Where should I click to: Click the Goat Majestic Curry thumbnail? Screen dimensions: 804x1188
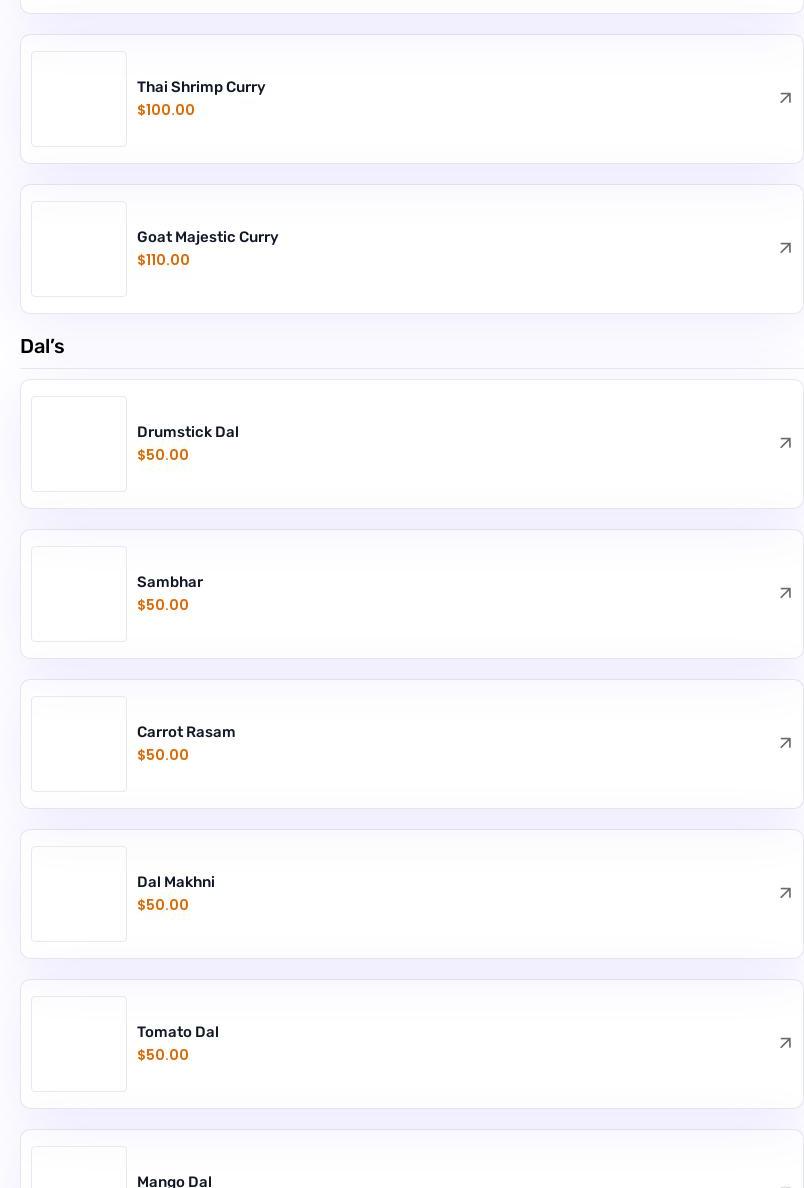coord(79,249)
